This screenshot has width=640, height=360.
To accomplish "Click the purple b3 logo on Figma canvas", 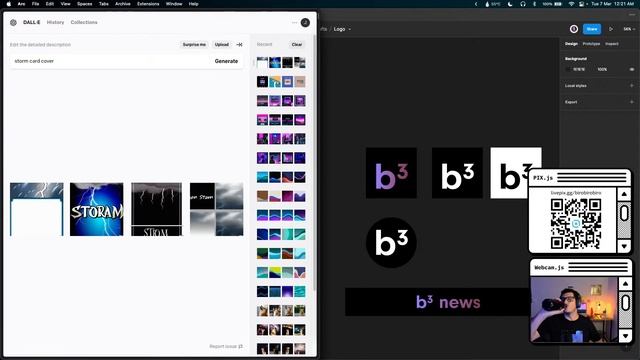I will (x=391, y=173).
